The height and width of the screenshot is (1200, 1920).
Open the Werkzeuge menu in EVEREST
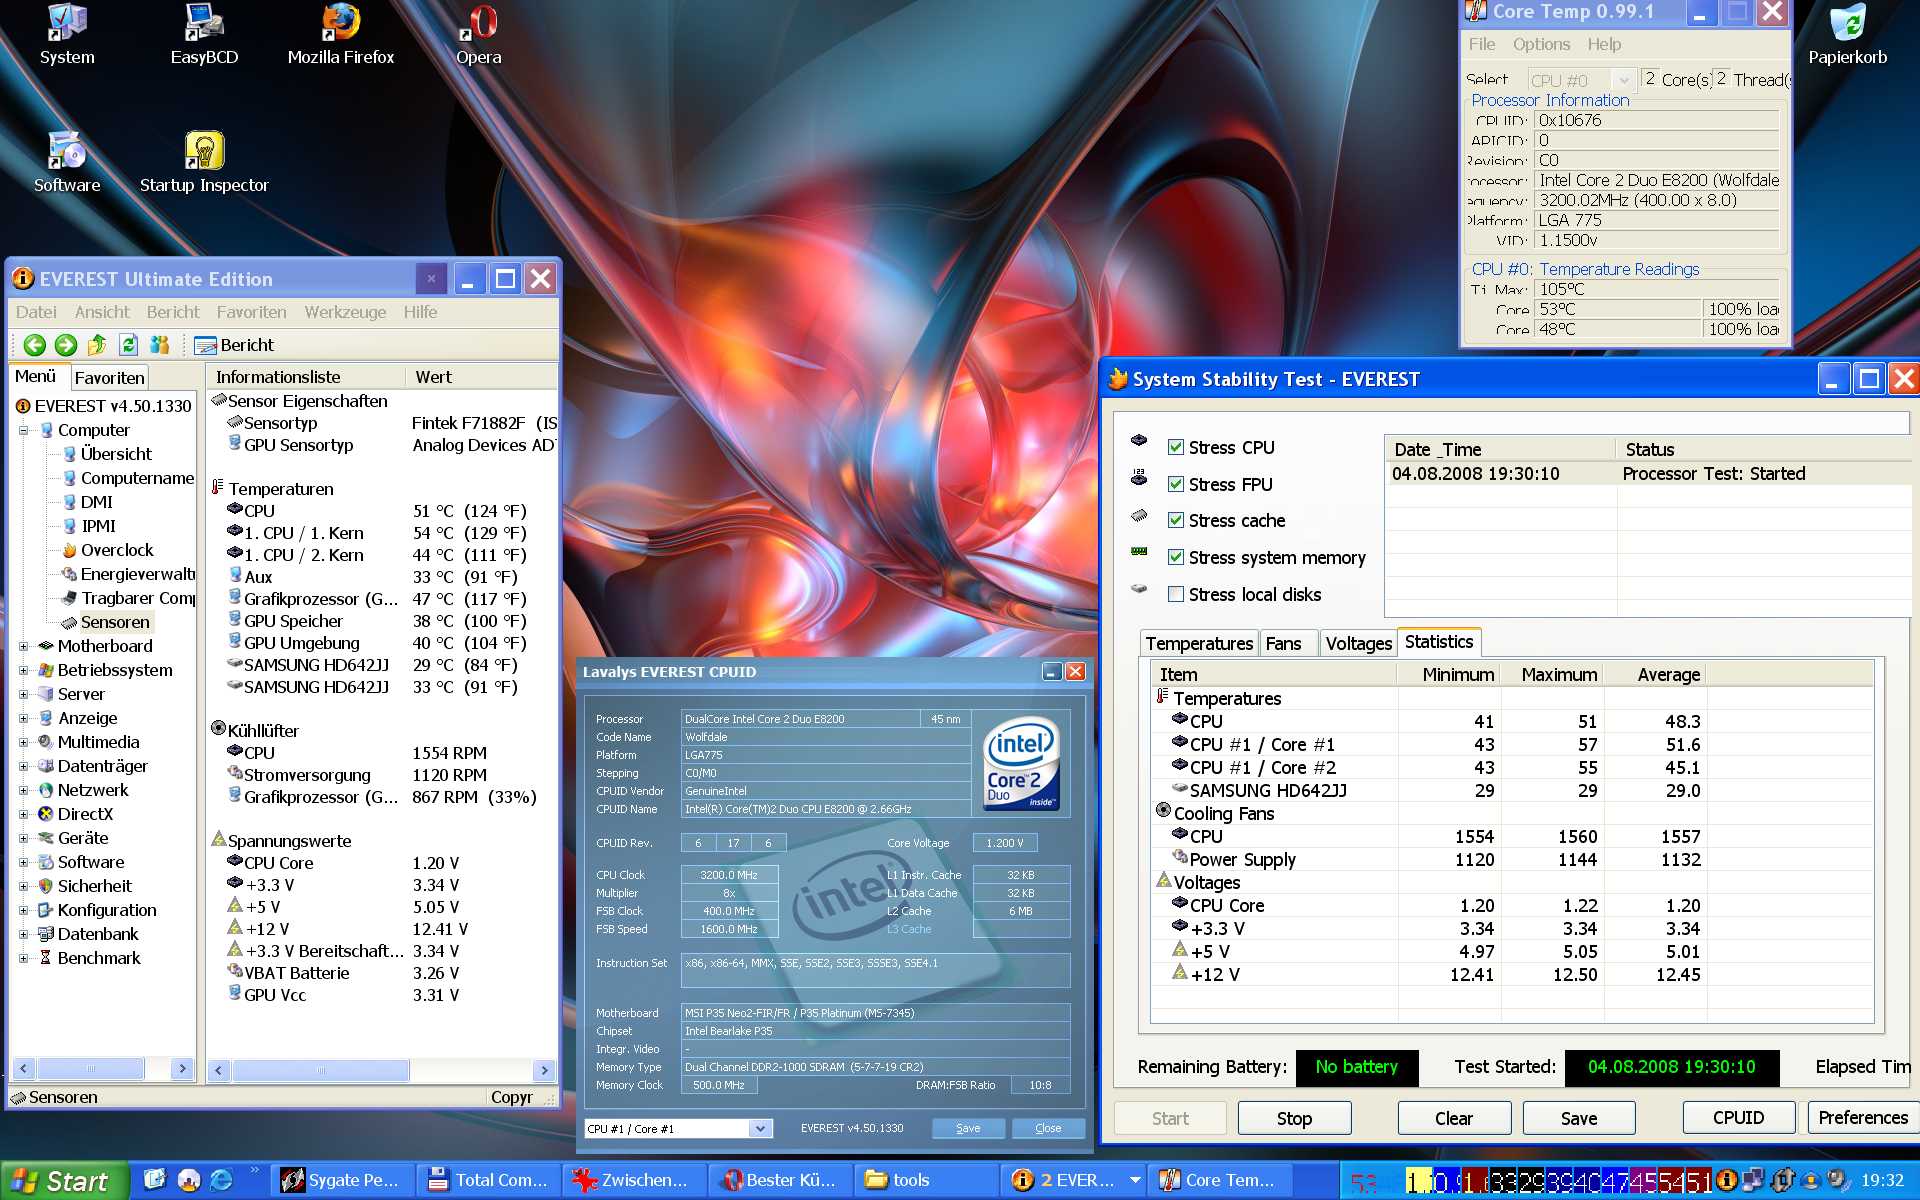pyautogui.click(x=345, y=312)
